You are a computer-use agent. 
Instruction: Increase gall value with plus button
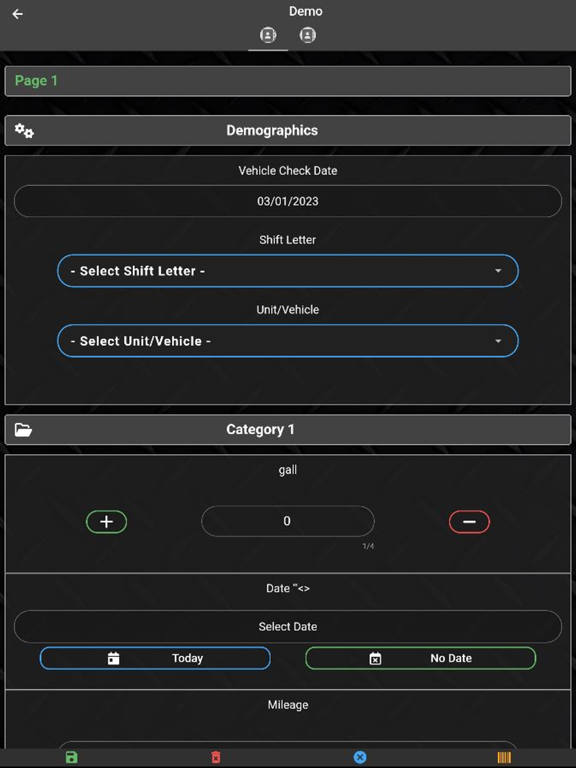pos(106,522)
